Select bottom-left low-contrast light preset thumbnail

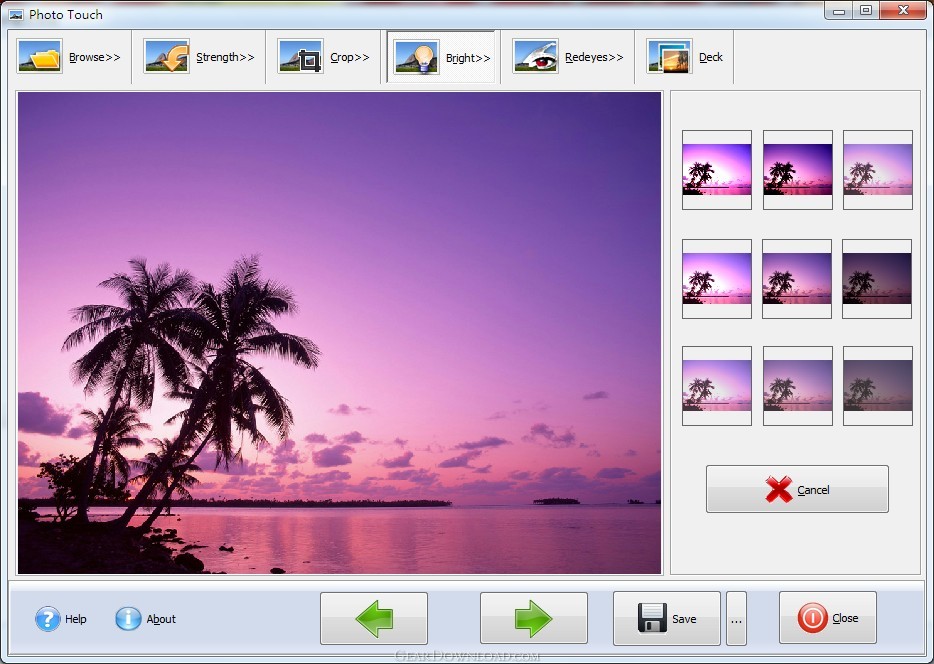point(717,386)
